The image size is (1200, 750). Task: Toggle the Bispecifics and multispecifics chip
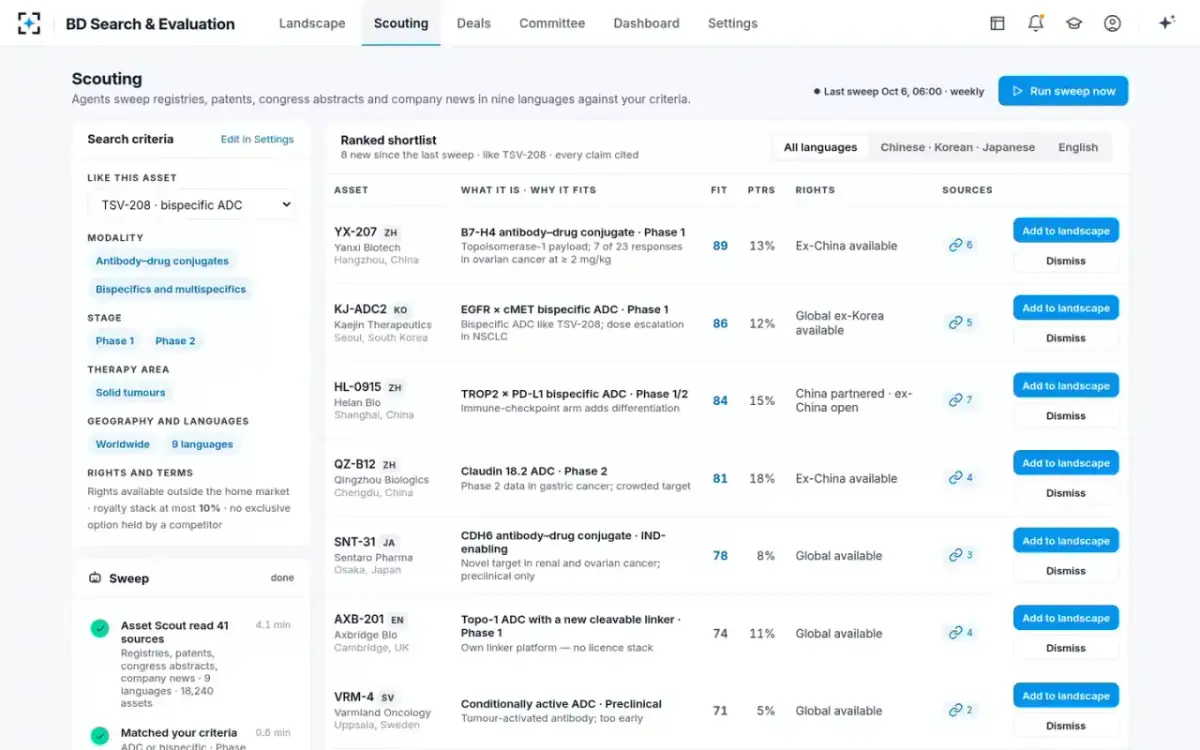click(170, 289)
